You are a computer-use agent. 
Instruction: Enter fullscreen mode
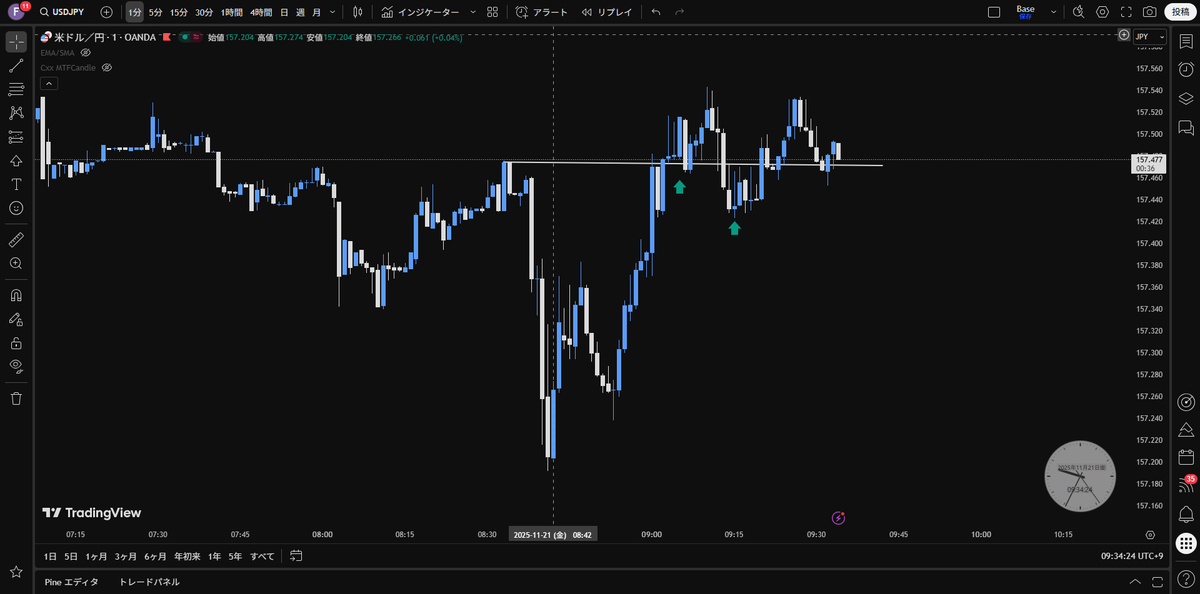tap(1126, 12)
